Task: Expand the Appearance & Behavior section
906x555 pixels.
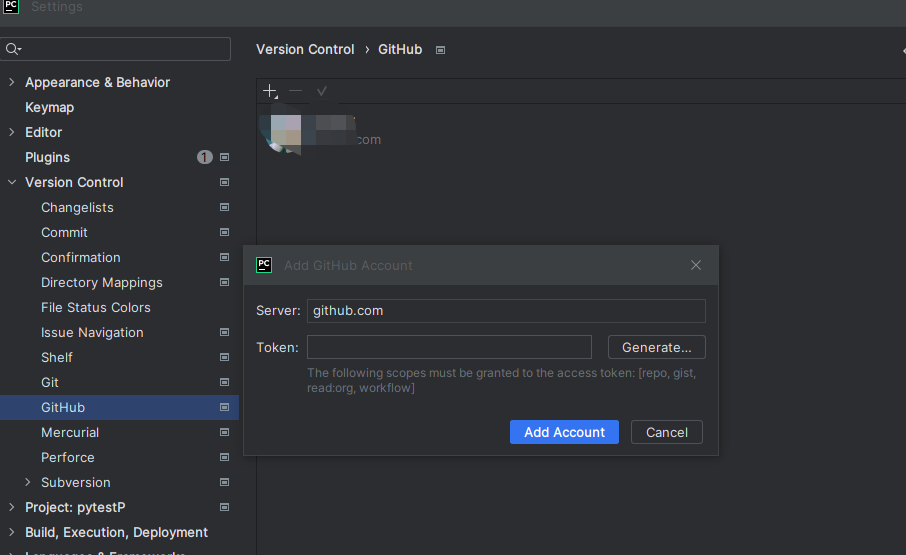Action: tap(12, 82)
